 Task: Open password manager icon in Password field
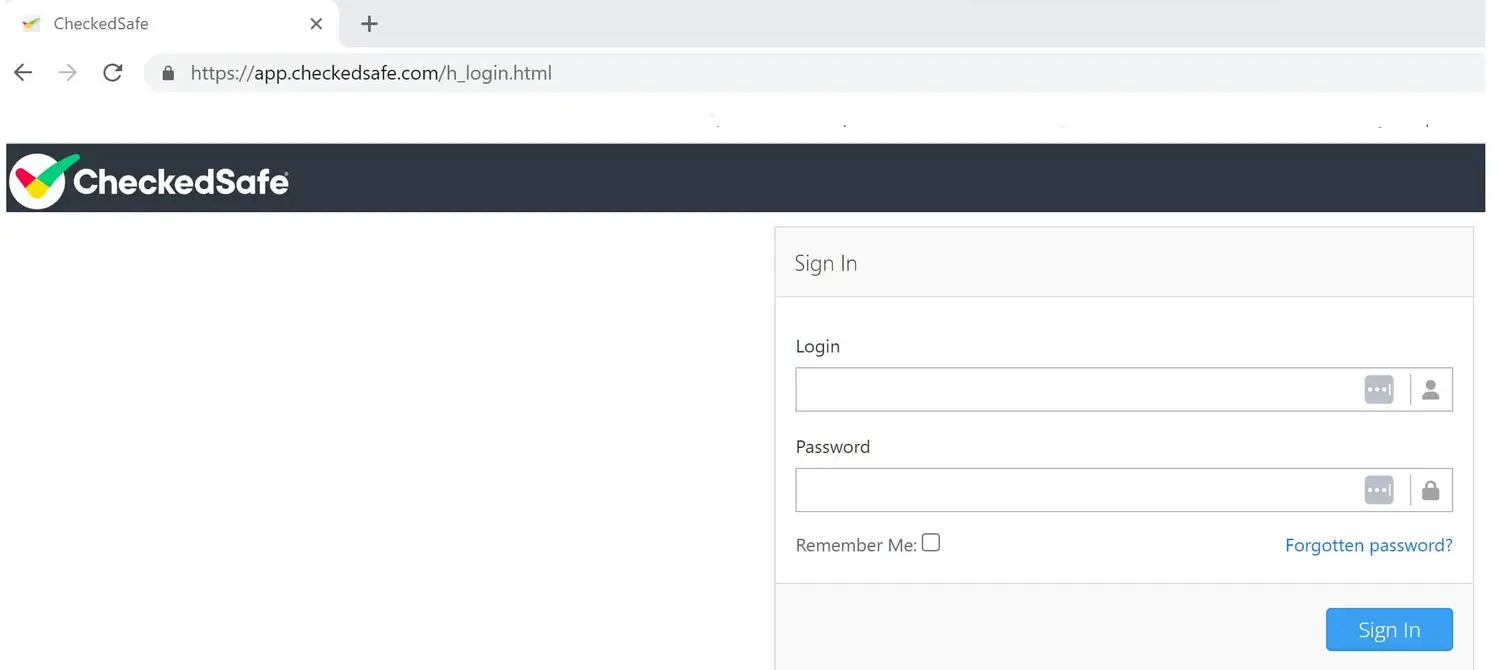(1378, 490)
